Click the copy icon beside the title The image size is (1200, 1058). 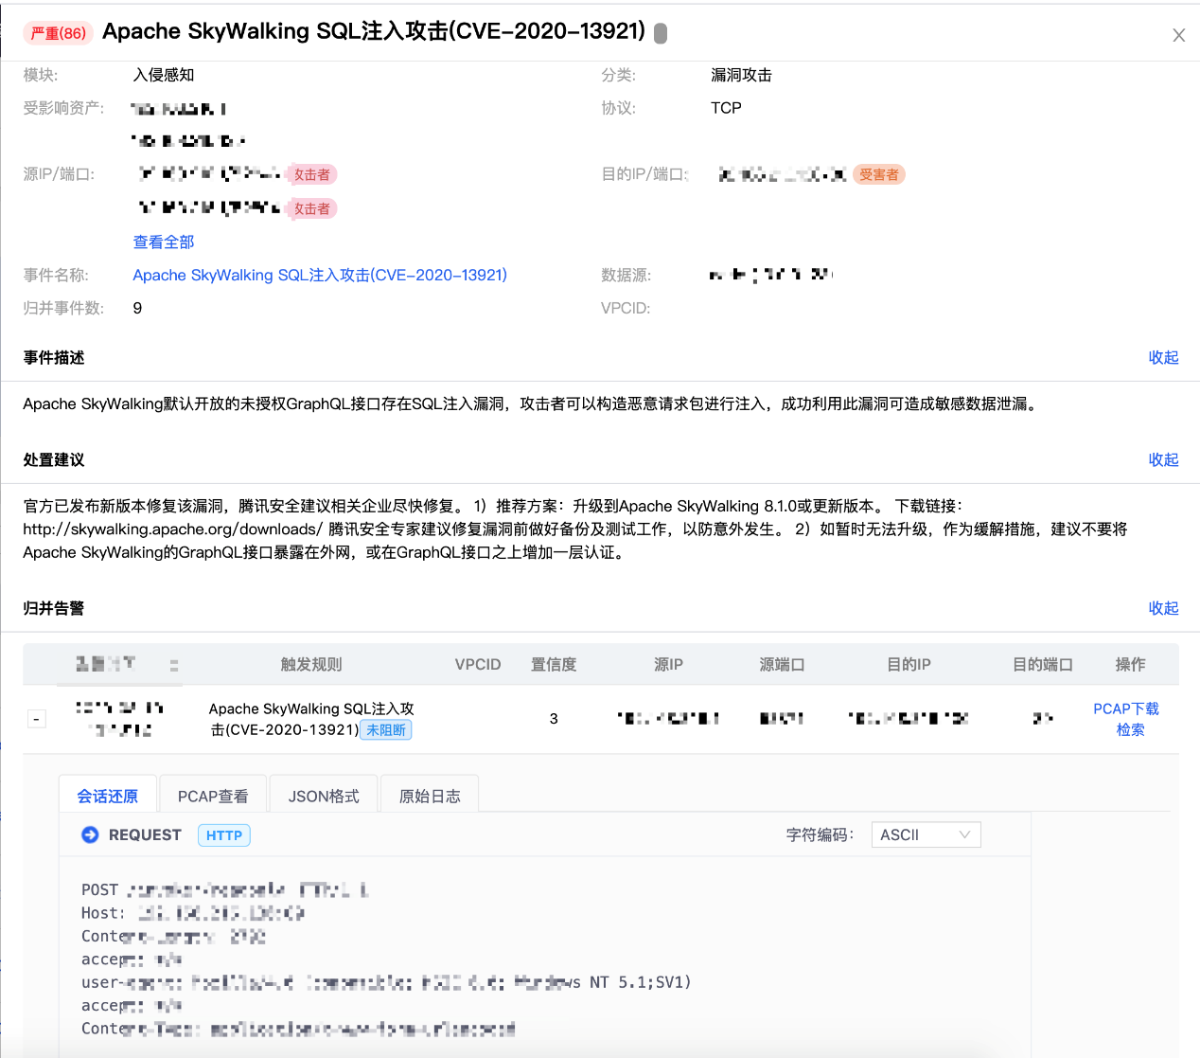pos(660,34)
